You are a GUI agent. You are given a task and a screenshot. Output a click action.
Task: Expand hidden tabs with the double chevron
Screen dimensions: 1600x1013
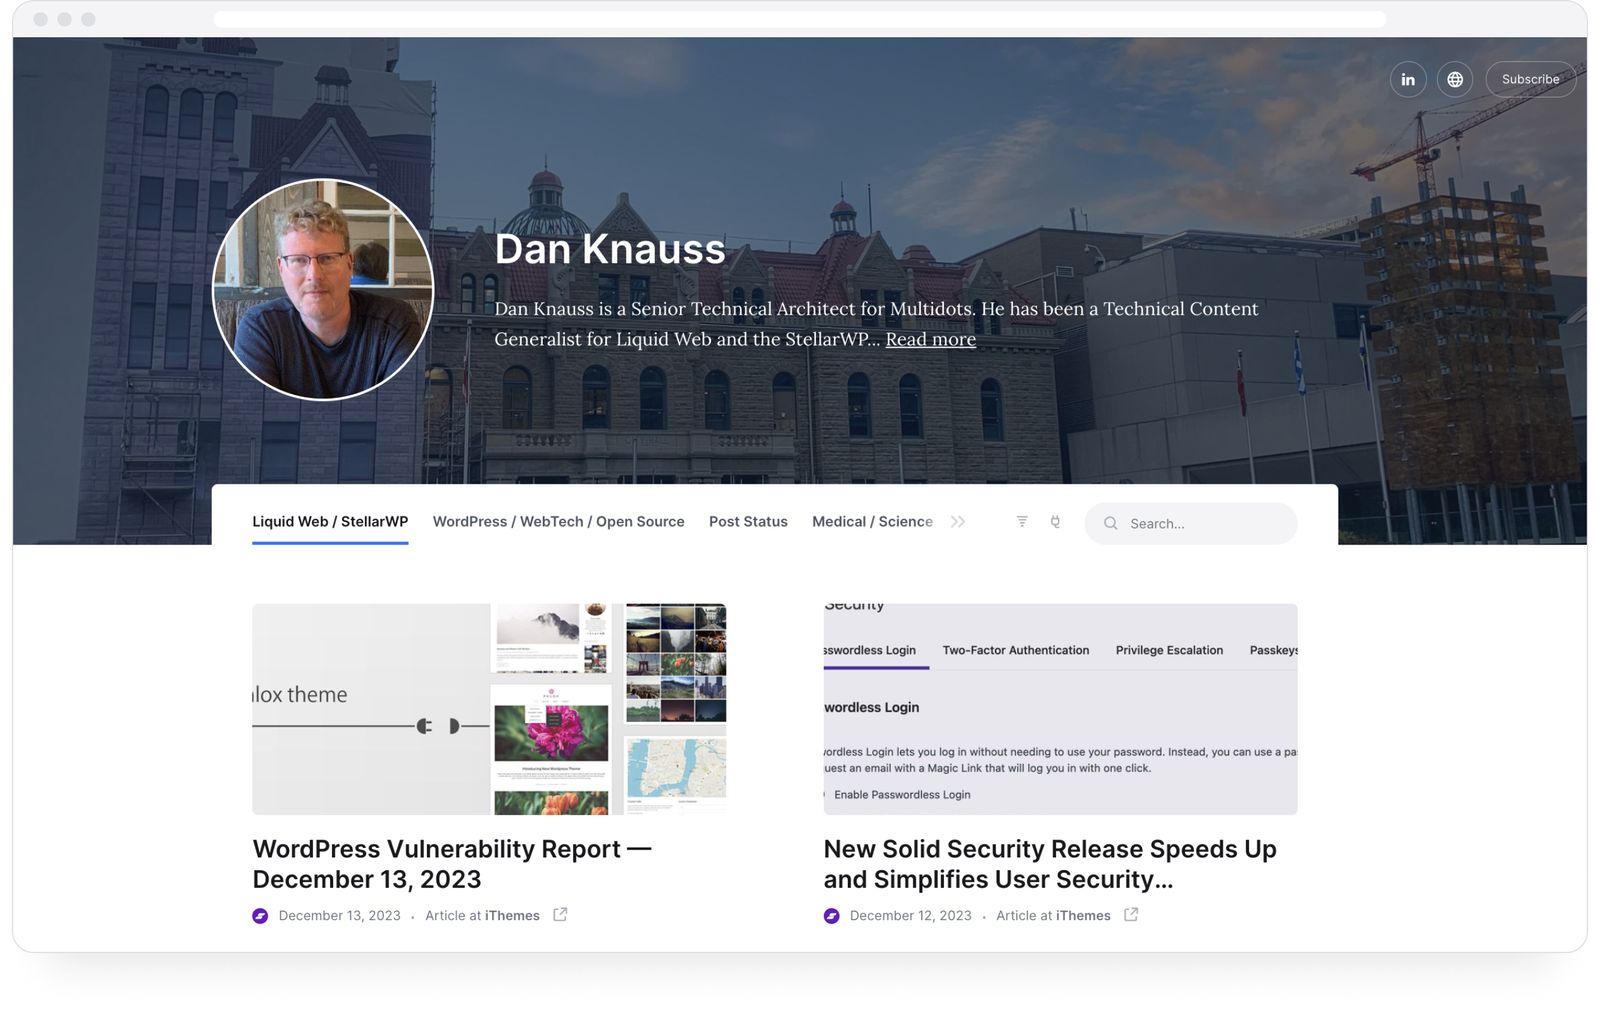tap(958, 521)
